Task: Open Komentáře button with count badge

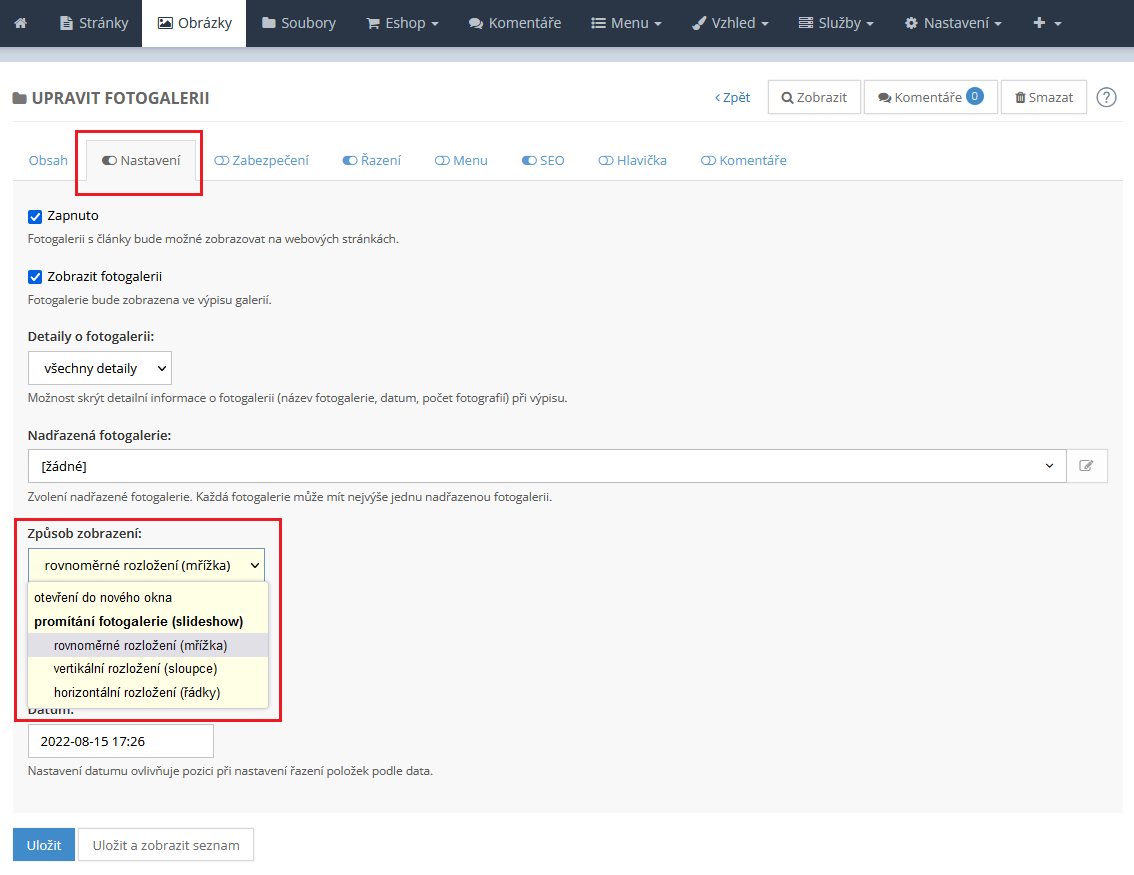Action: pos(930,97)
